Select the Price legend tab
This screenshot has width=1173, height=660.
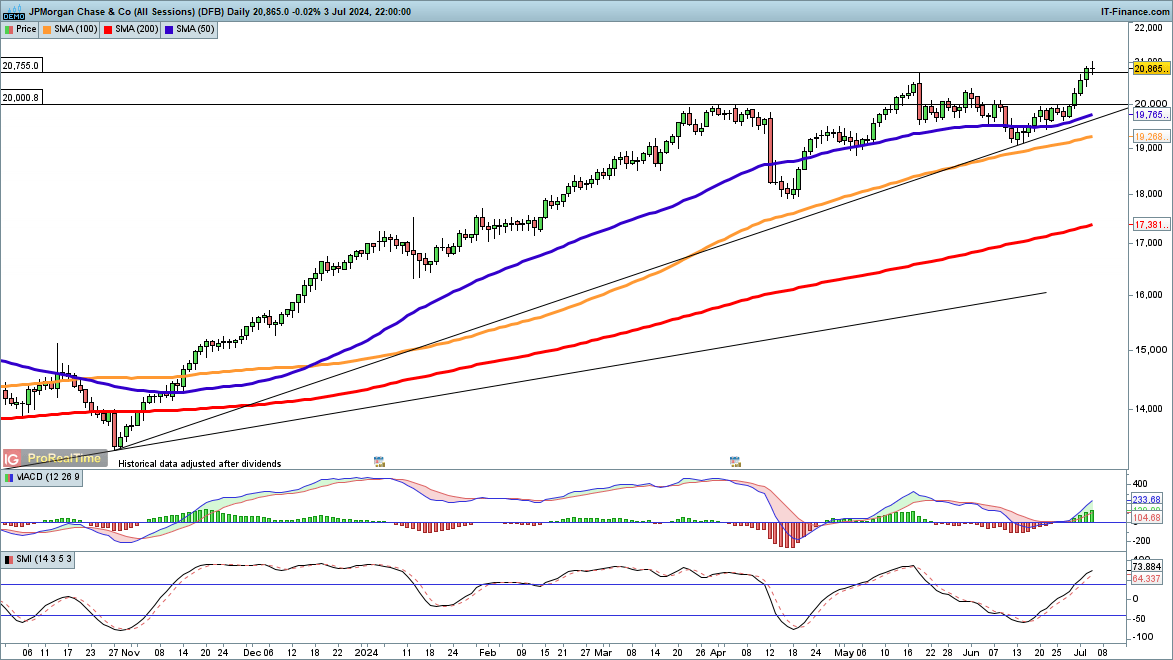(x=21, y=29)
